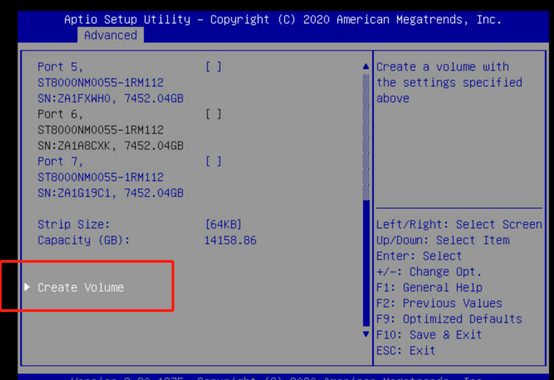Select the Create Volume entry

pos(81,287)
